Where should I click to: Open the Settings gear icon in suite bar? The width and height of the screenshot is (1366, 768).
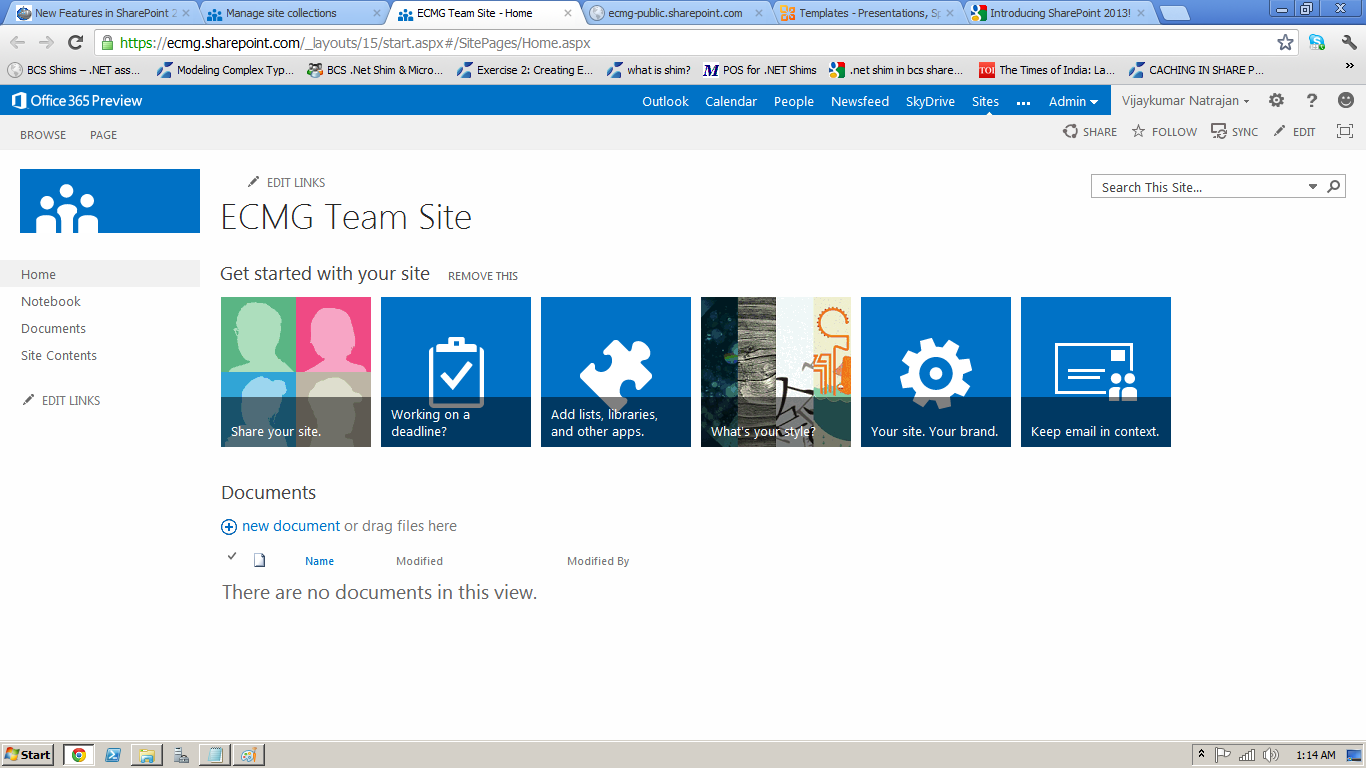[1276, 101]
